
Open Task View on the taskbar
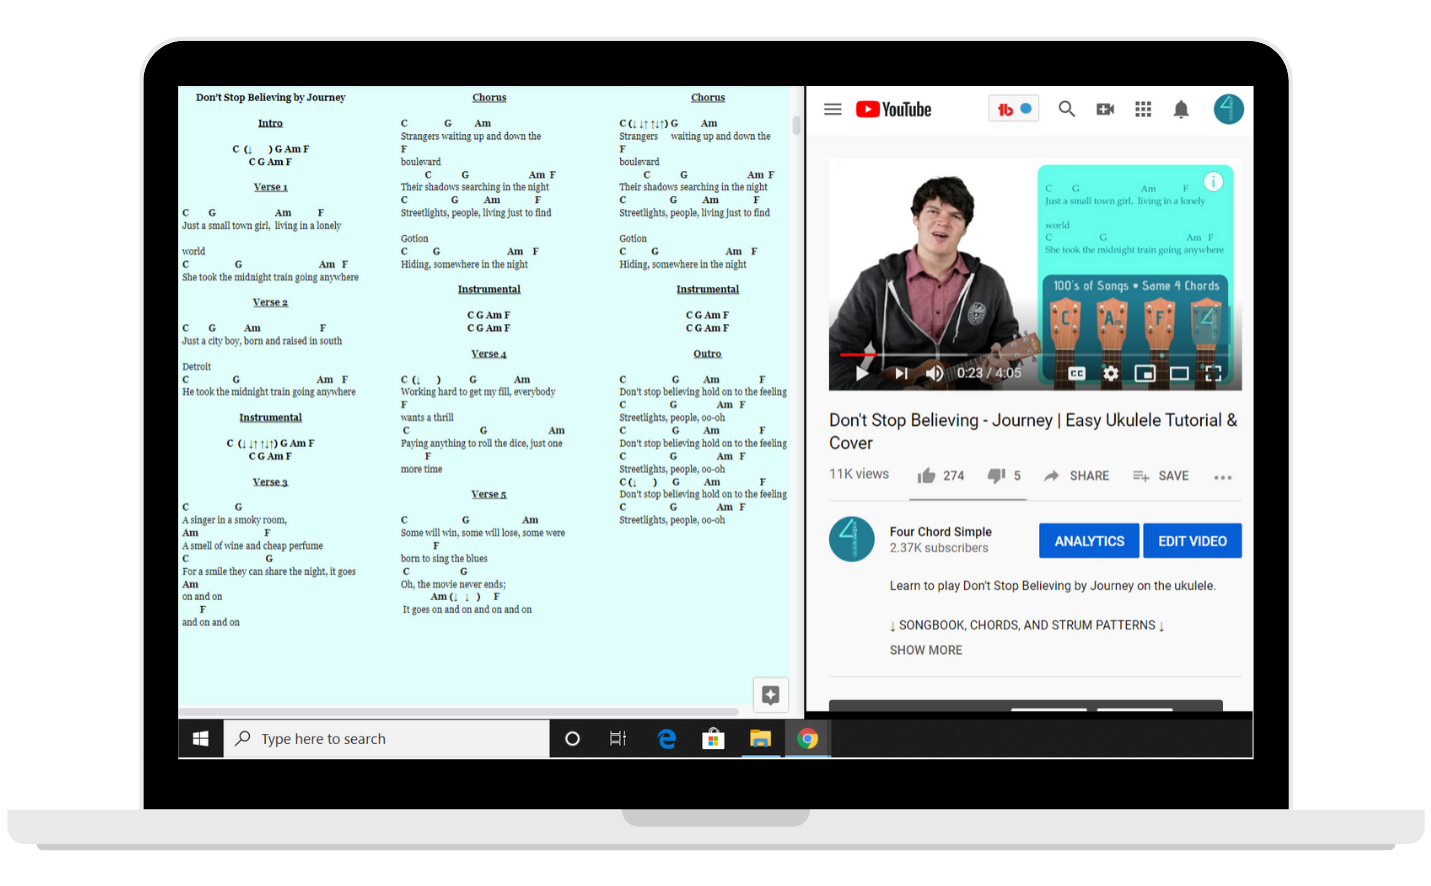(x=618, y=739)
